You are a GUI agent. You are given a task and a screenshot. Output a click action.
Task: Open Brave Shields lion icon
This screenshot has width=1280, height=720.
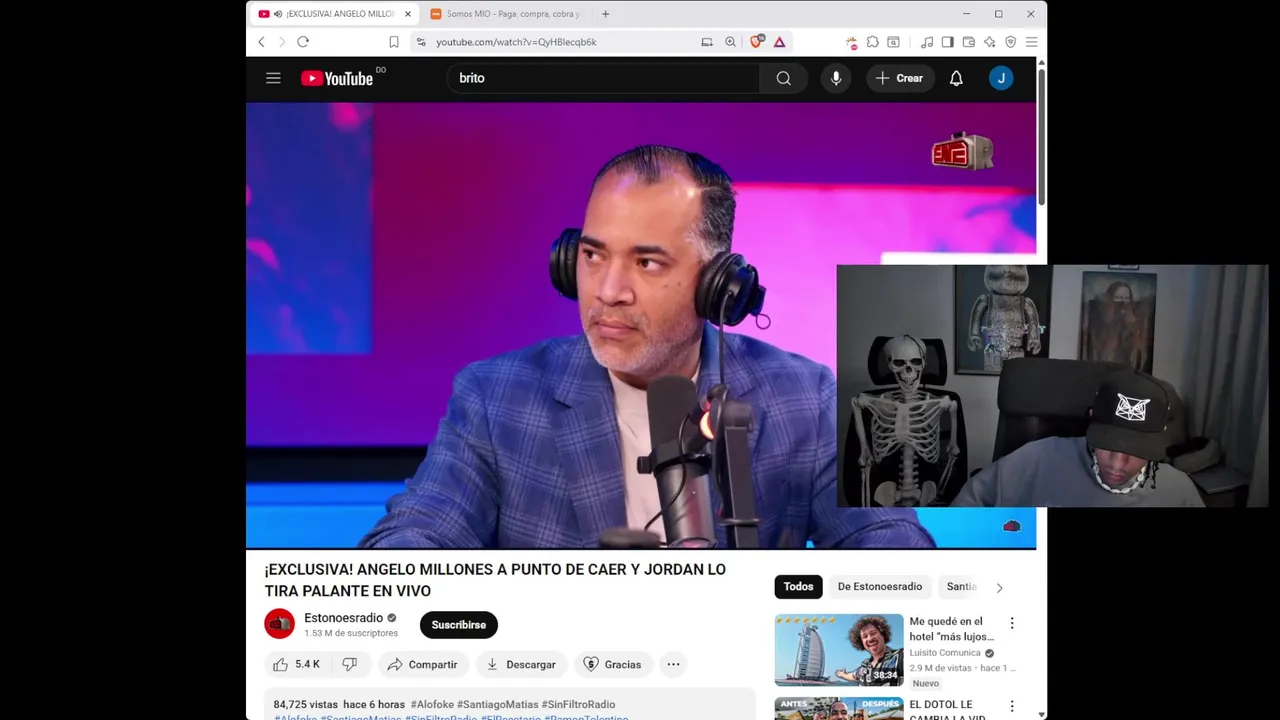click(757, 42)
